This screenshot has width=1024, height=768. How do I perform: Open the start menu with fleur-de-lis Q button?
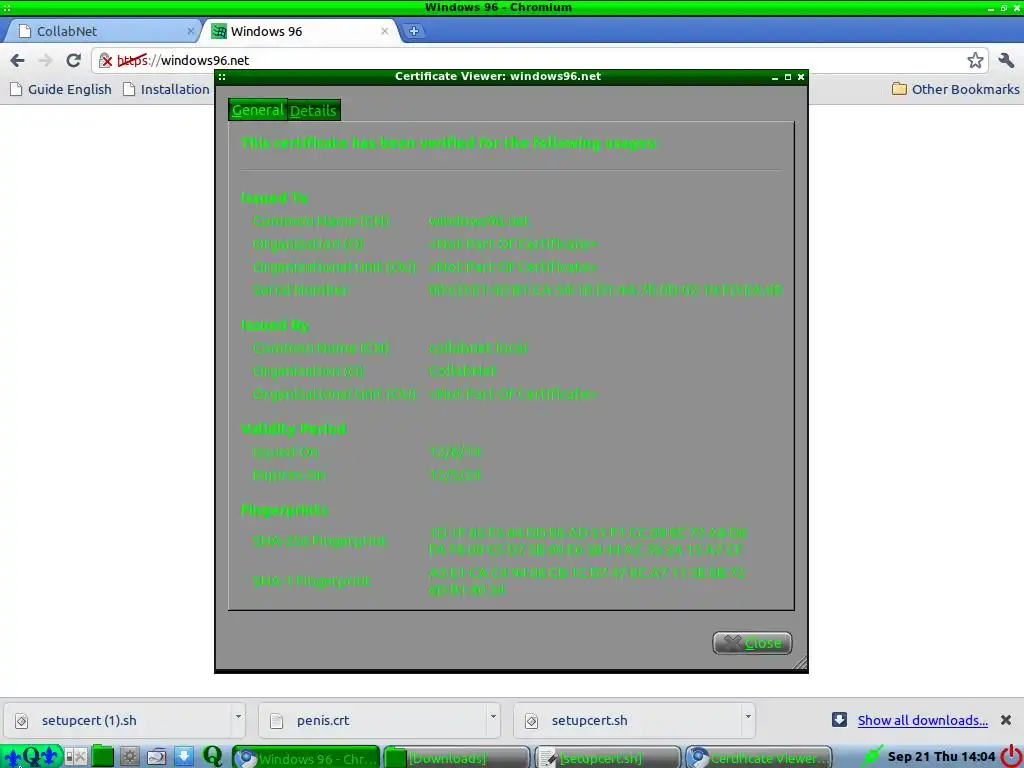31,757
